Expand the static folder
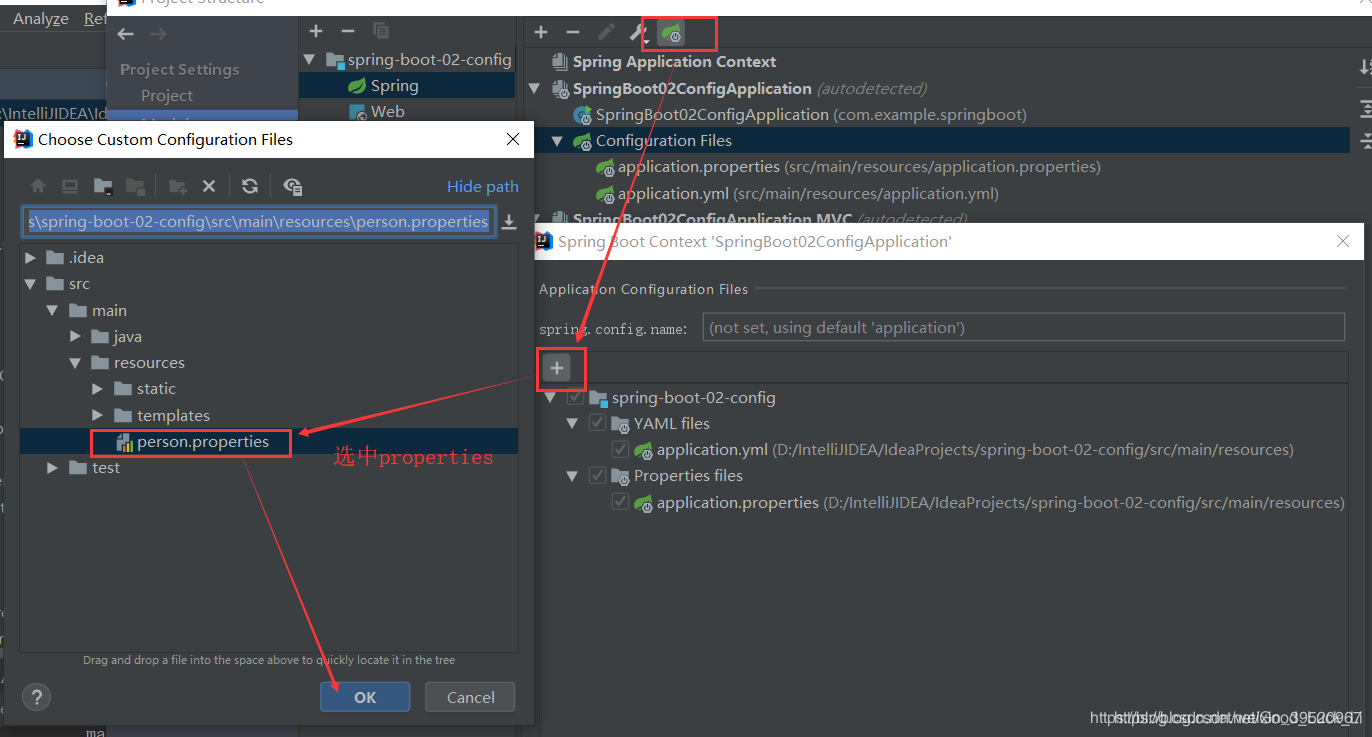The image size is (1372, 737). (x=97, y=389)
